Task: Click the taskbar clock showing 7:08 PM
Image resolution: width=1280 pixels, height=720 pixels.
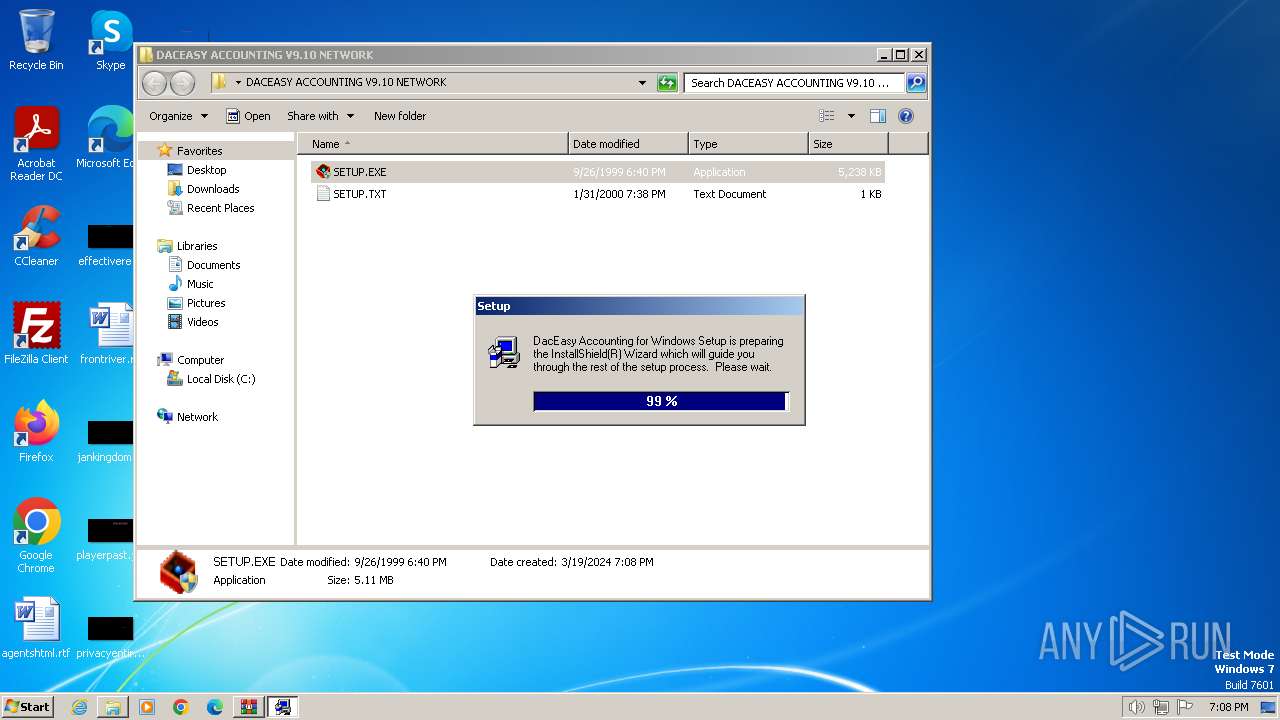Action: pyautogui.click(x=1228, y=707)
